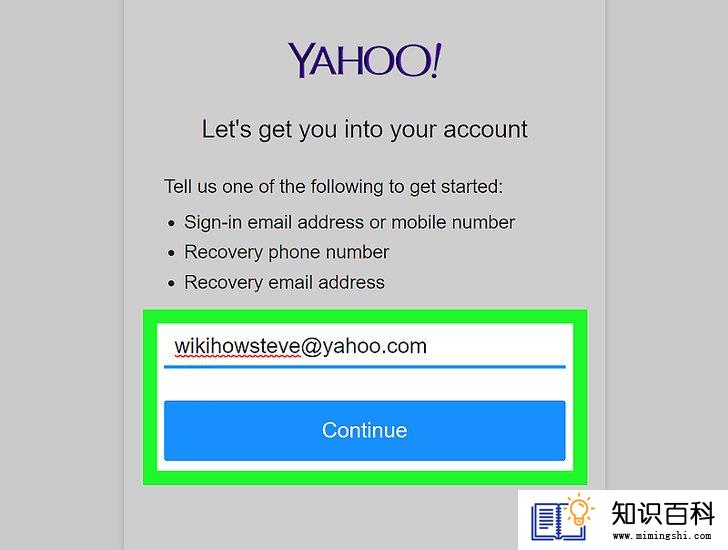Click the Yahoo! logo
Screen dimensions: 728x550
364,60
